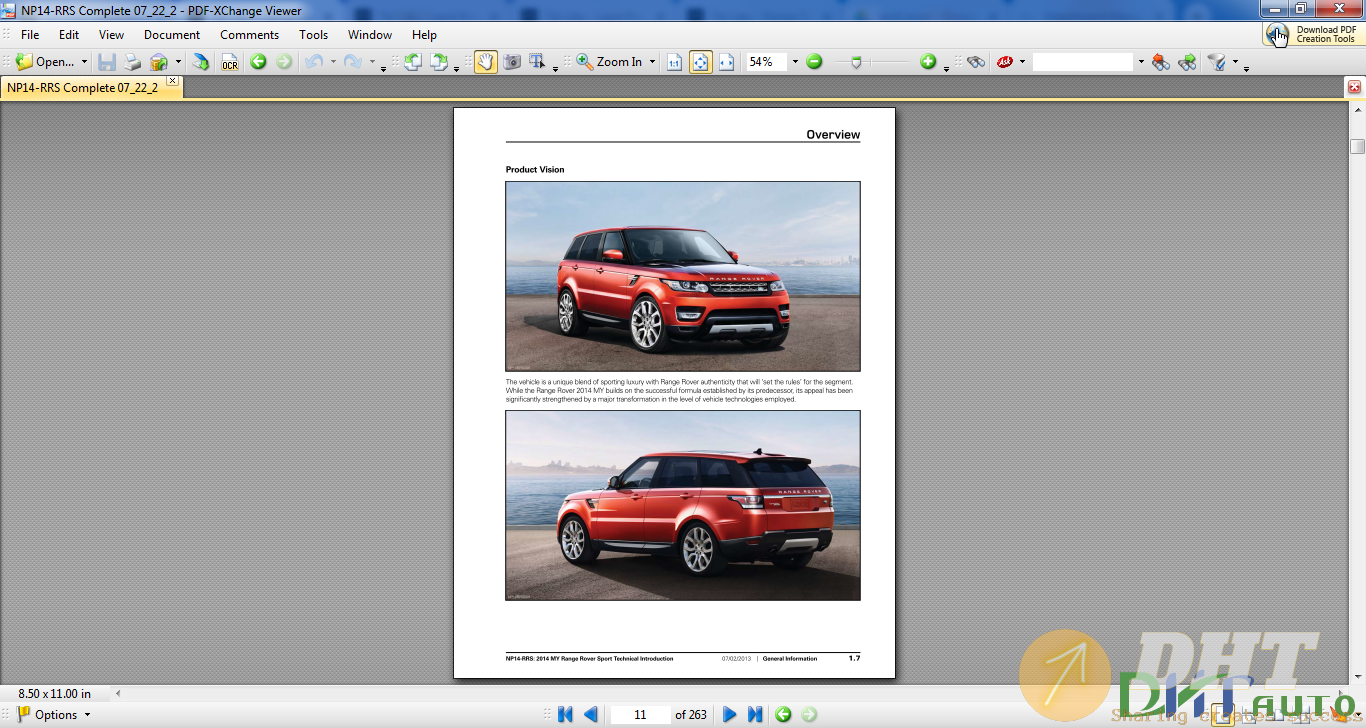This screenshot has width=1366, height=728.
Task: Click the Scan to PDF icon
Action: 201,62
